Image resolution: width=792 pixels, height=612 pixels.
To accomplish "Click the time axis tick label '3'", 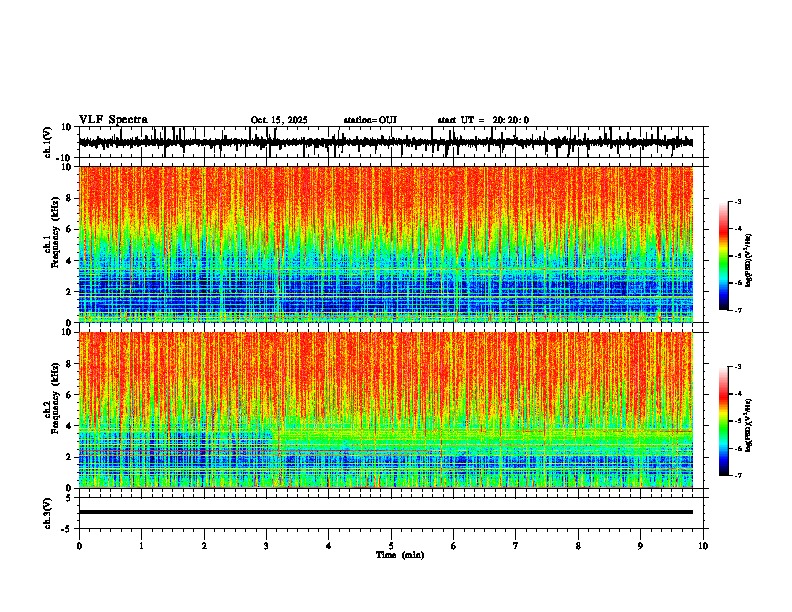I will 266,546.
